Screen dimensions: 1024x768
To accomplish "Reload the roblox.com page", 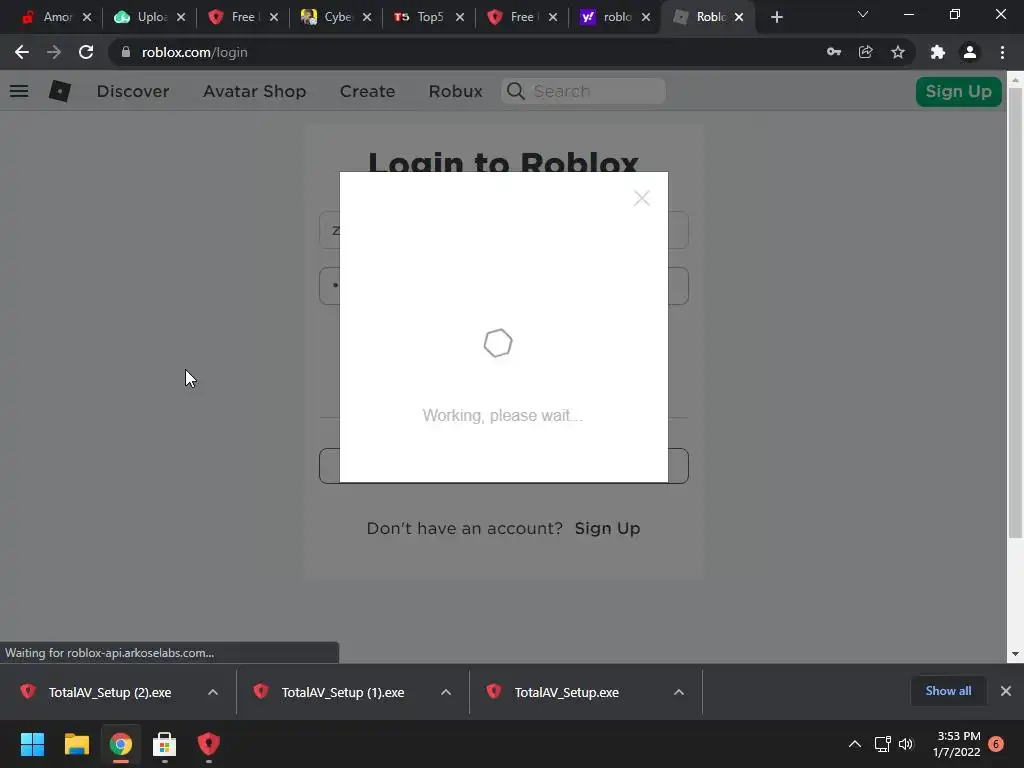I will (86, 52).
